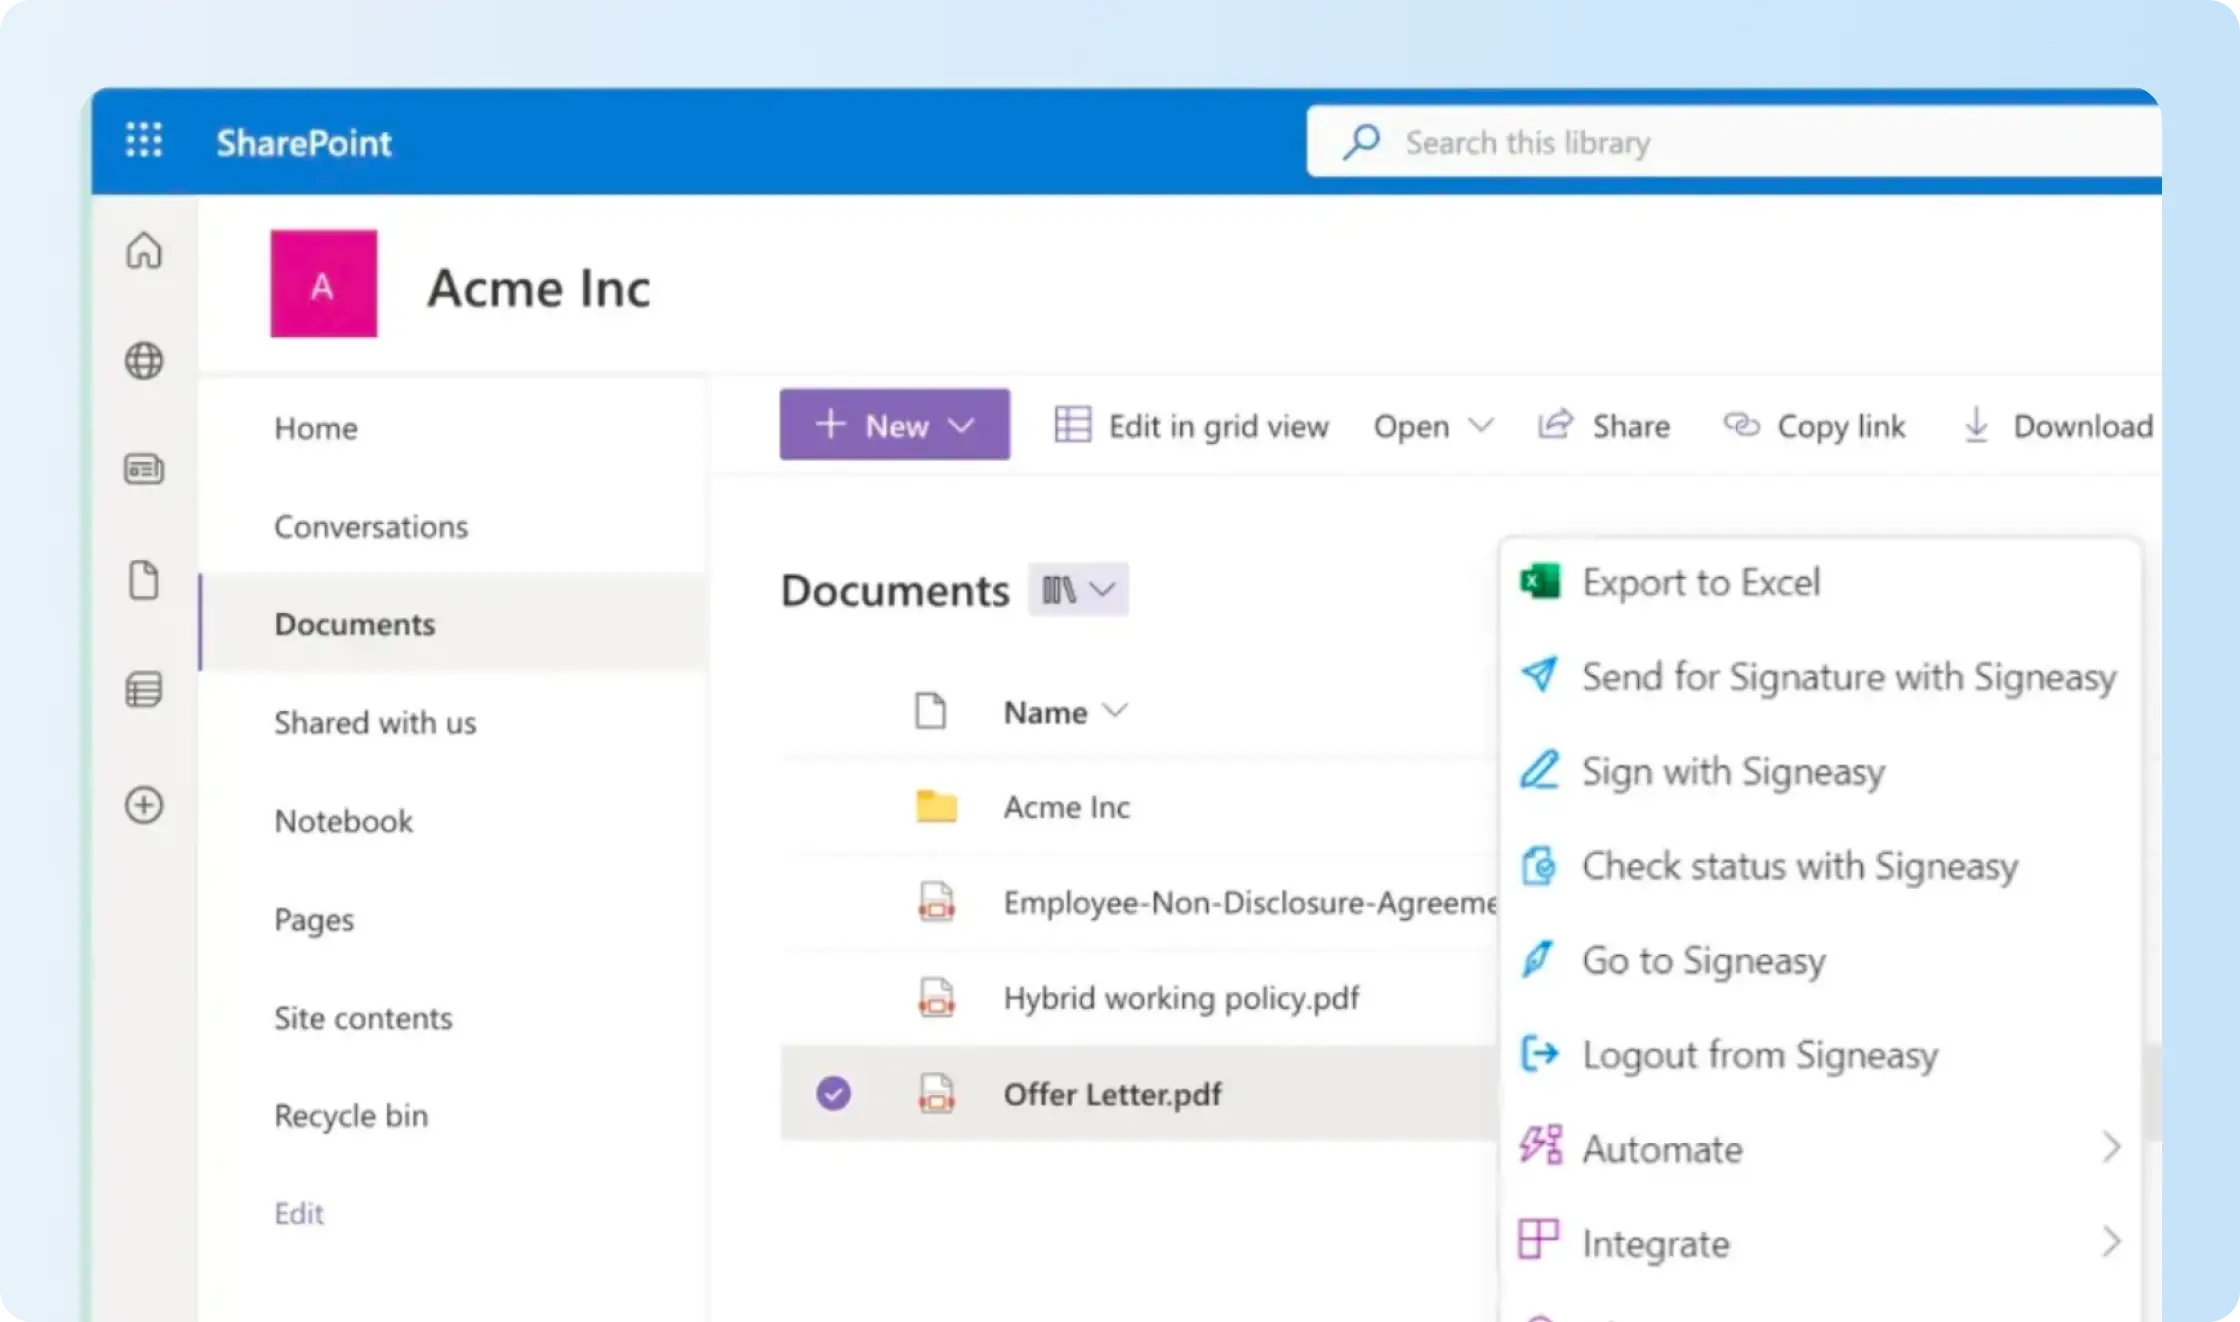Open the news feed icon in left rail
The image size is (2240, 1322).
click(144, 469)
